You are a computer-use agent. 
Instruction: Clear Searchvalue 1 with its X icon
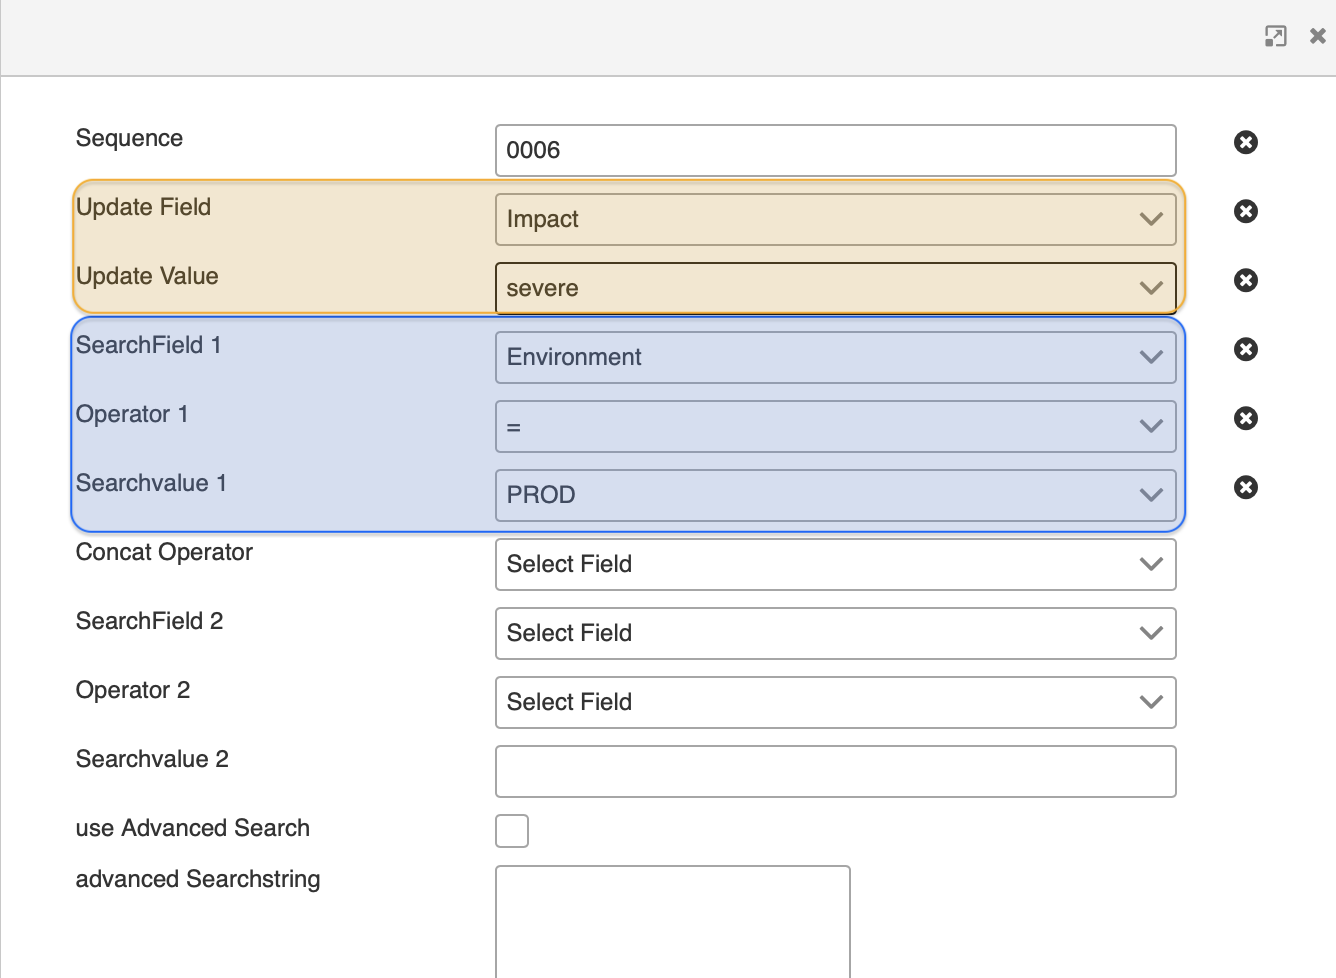(x=1245, y=487)
